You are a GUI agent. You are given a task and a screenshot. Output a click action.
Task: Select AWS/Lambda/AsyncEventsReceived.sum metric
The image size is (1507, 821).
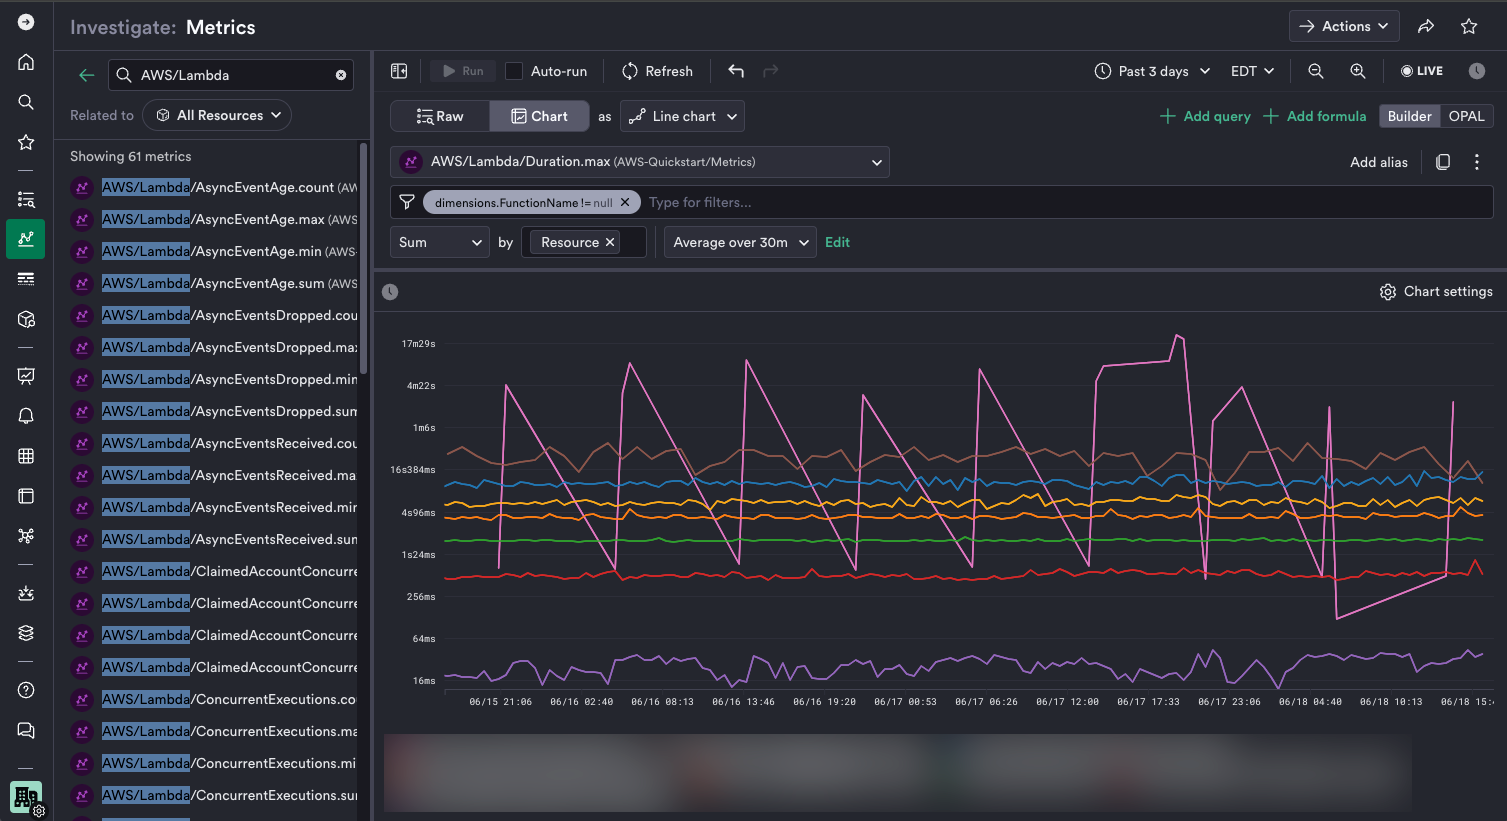tap(214, 539)
